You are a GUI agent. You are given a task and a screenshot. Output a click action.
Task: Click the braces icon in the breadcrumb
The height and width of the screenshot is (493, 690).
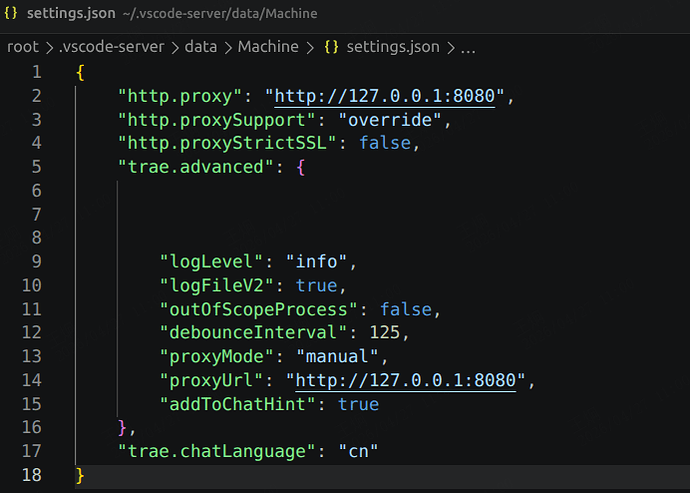pos(331,47)
